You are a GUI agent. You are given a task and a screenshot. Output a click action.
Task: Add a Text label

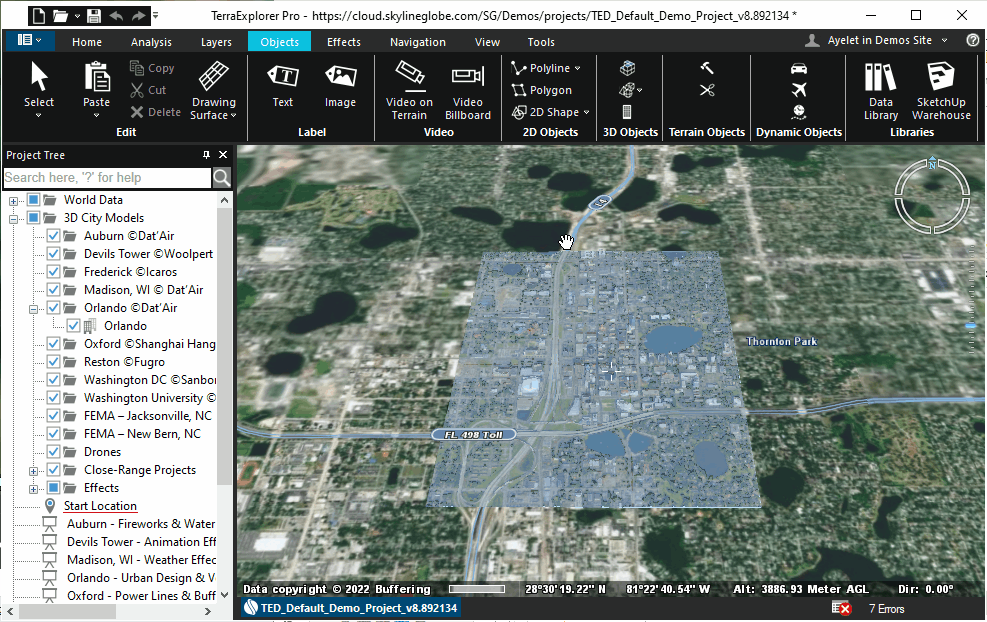[283, 86]
